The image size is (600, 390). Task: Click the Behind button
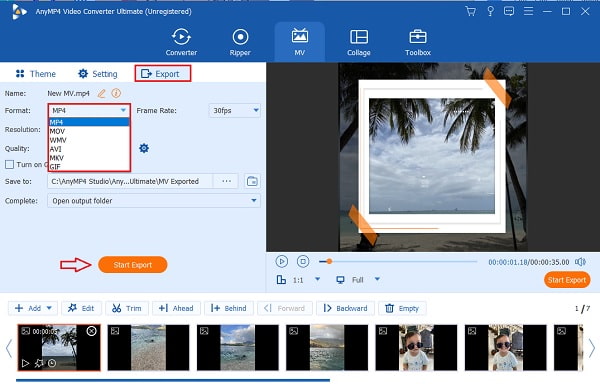pos(229,308)
